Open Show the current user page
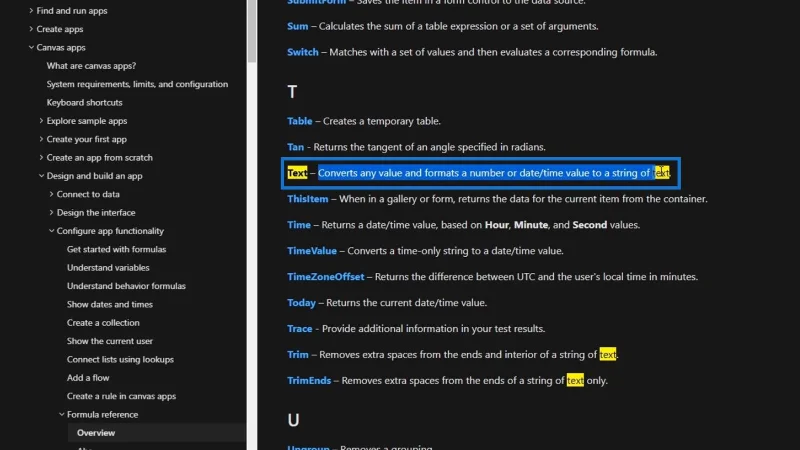Screen dimensions: 800x450 tap(110, 341)
